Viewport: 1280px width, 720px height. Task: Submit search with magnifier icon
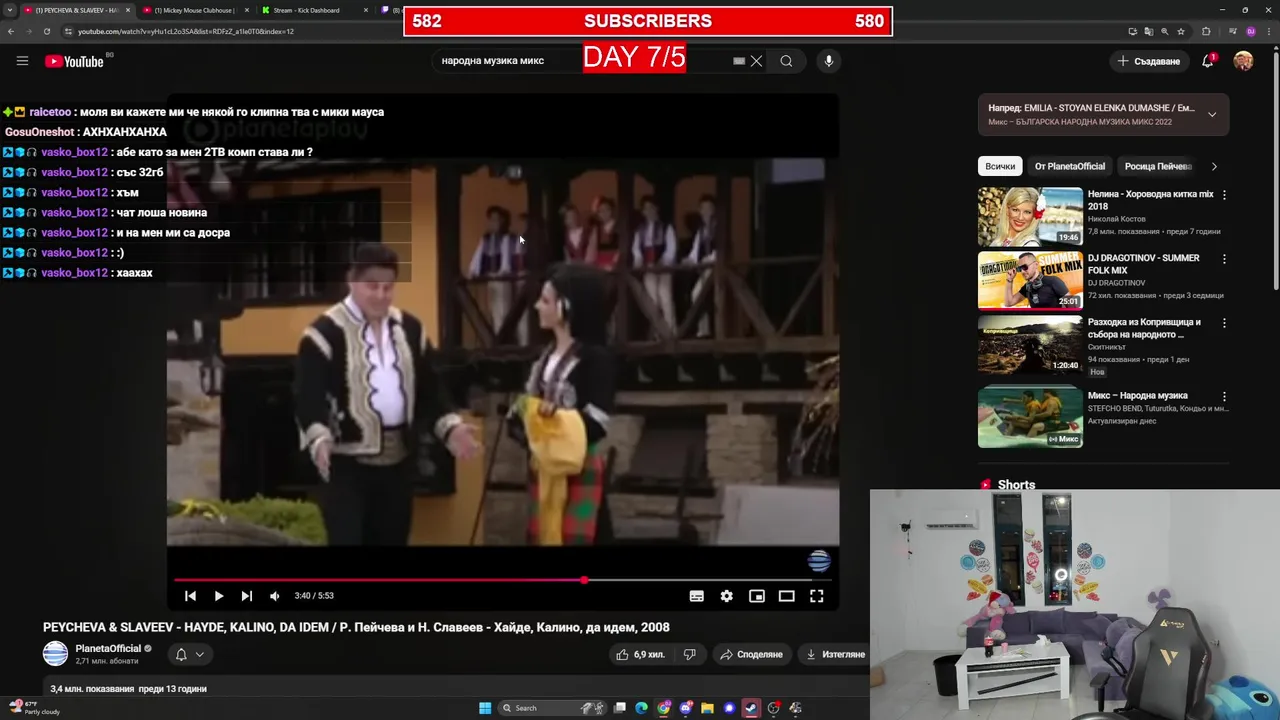pos(786,61)
